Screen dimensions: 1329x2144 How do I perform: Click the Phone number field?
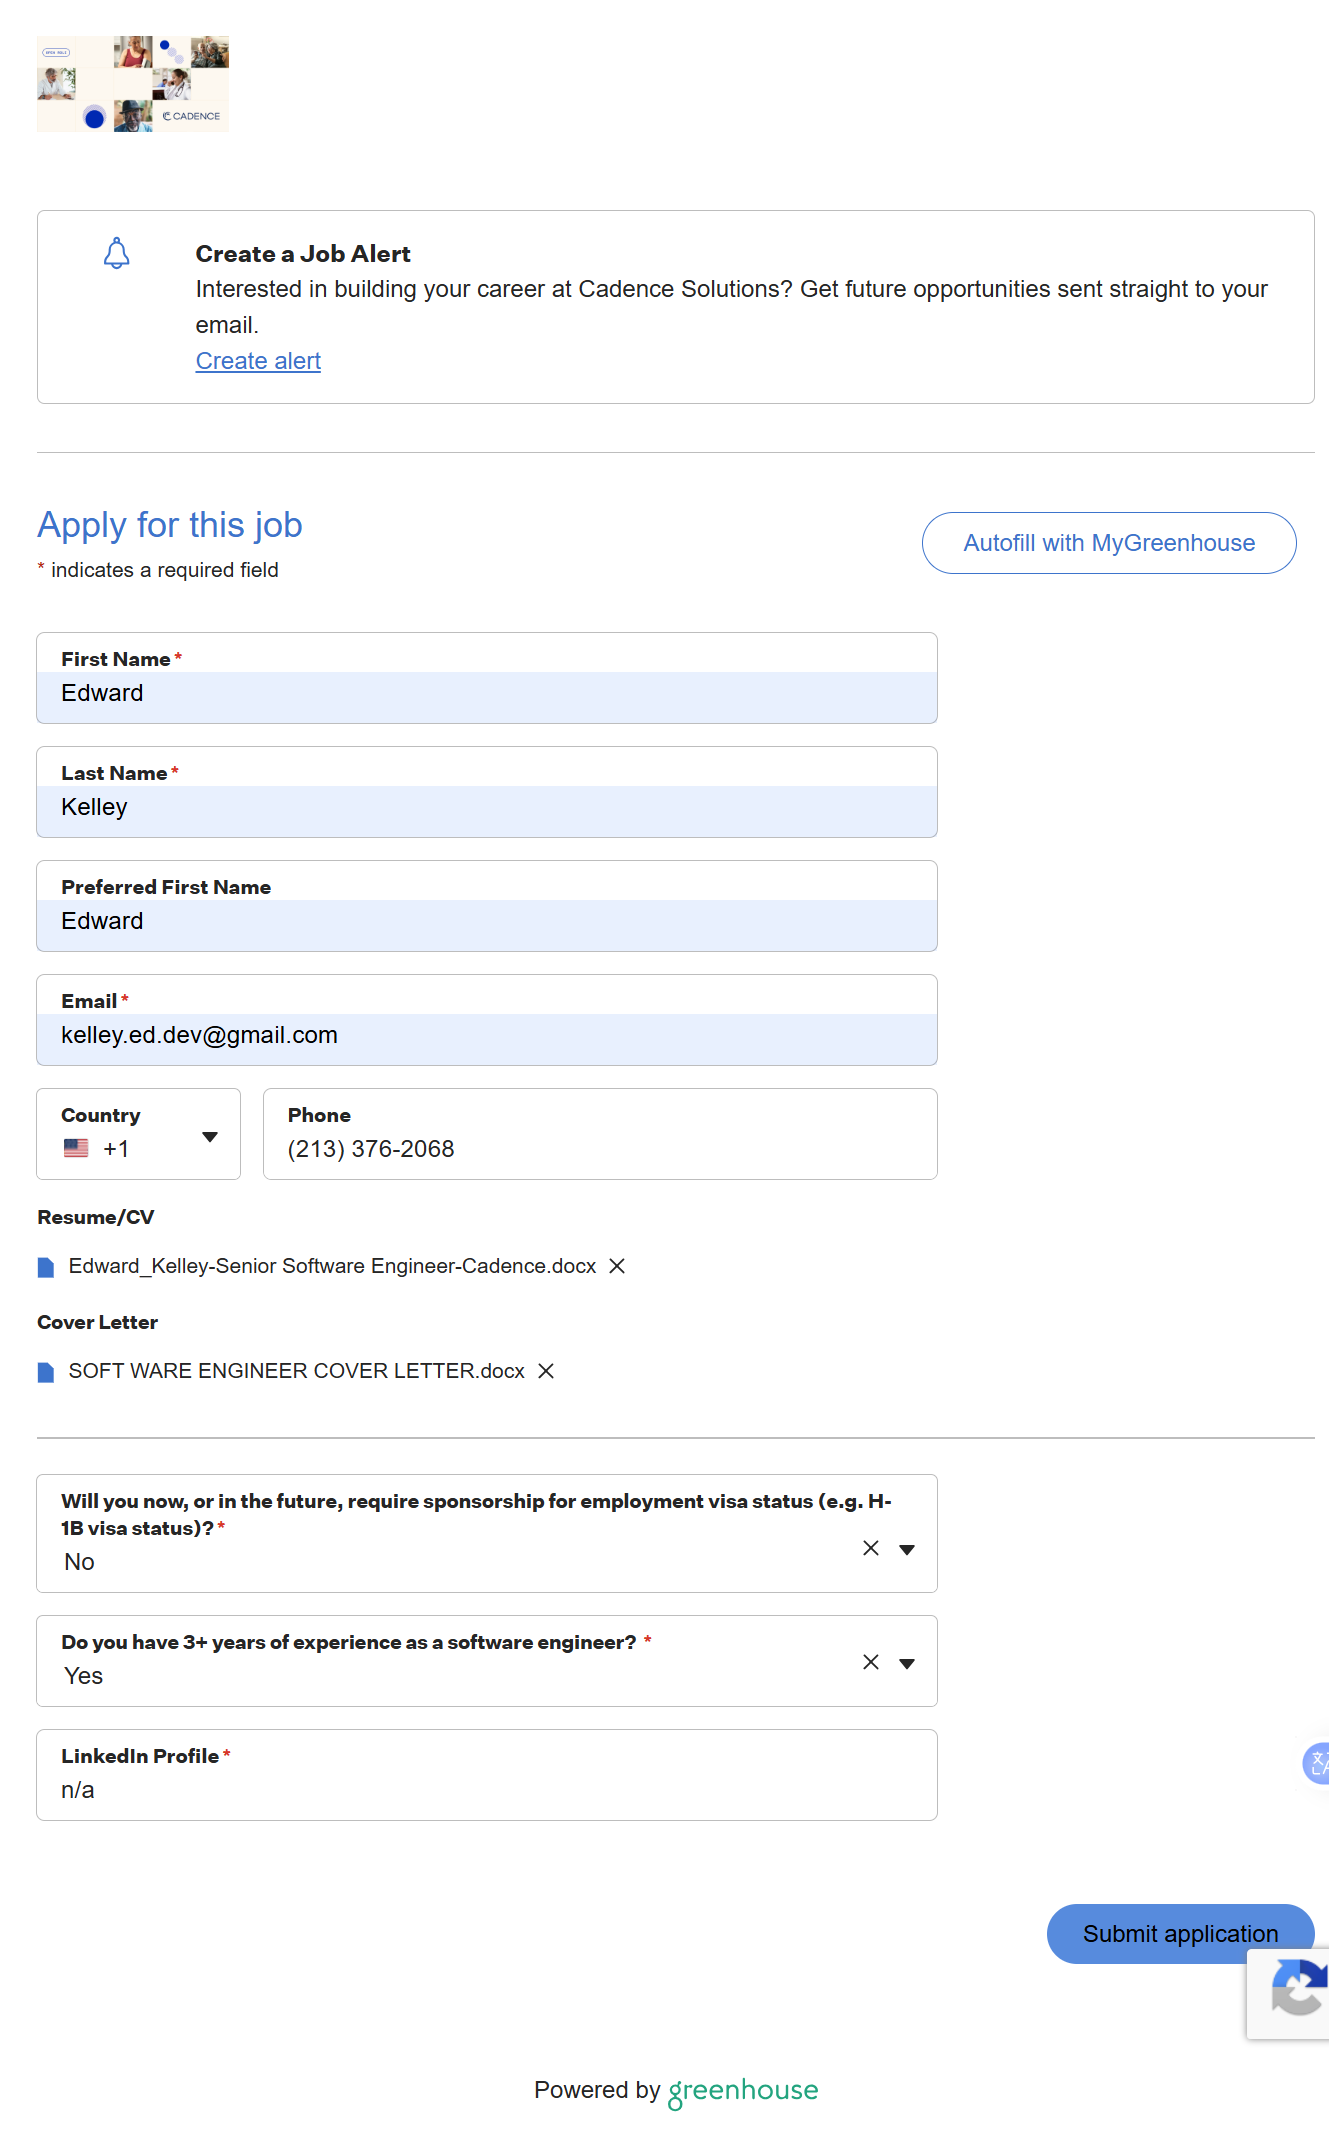(600, 1149)
